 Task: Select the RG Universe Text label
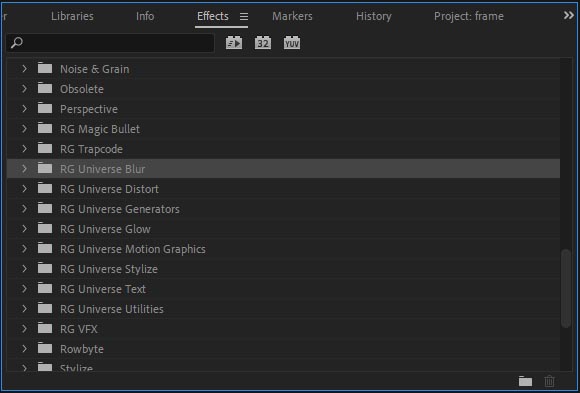pos(103,289)
